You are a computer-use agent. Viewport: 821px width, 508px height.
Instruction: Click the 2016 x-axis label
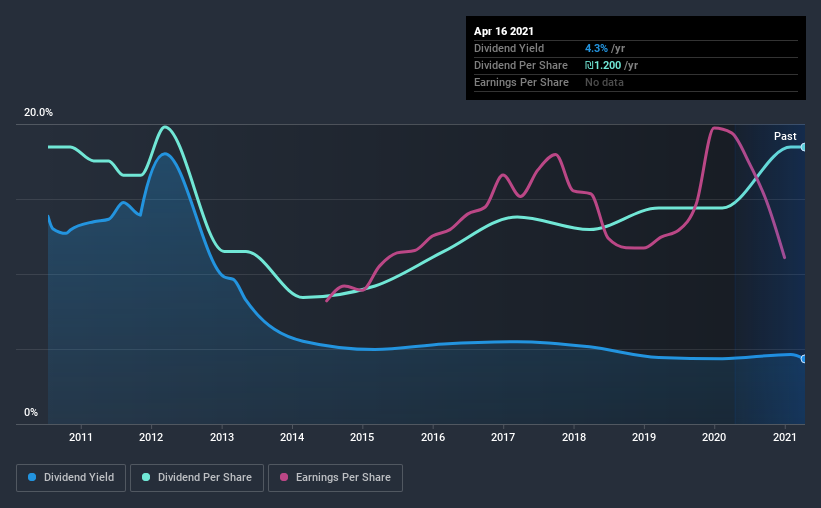(x=433, y=437)
